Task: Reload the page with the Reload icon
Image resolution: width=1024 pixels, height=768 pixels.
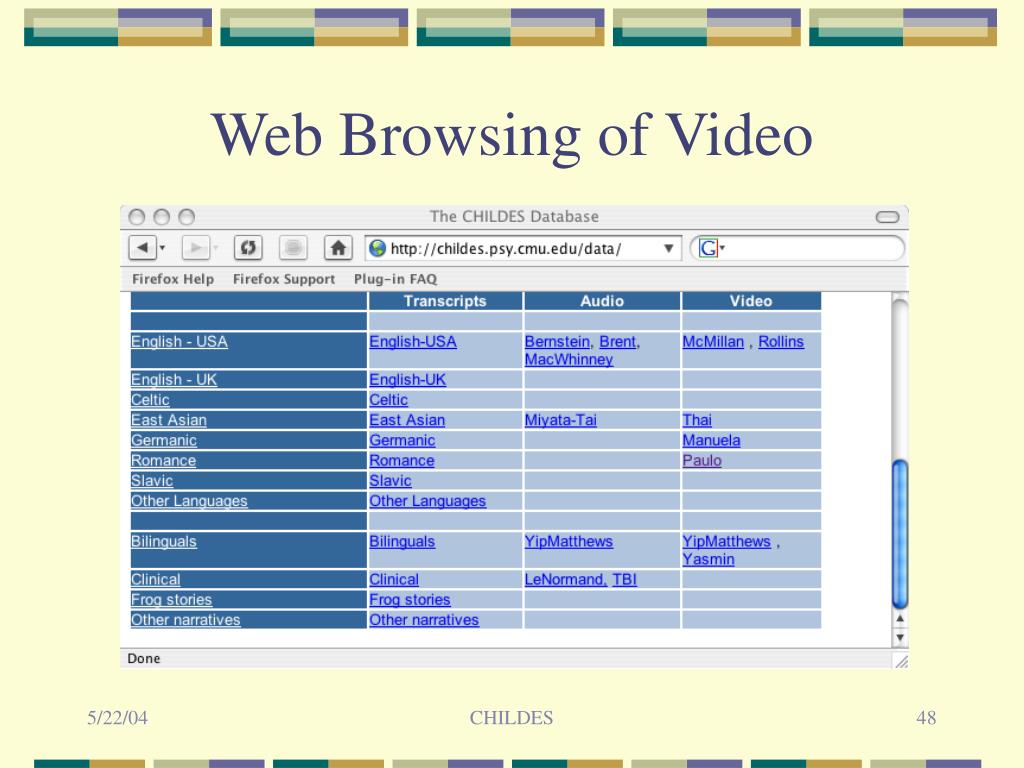Action: (248, 248)
